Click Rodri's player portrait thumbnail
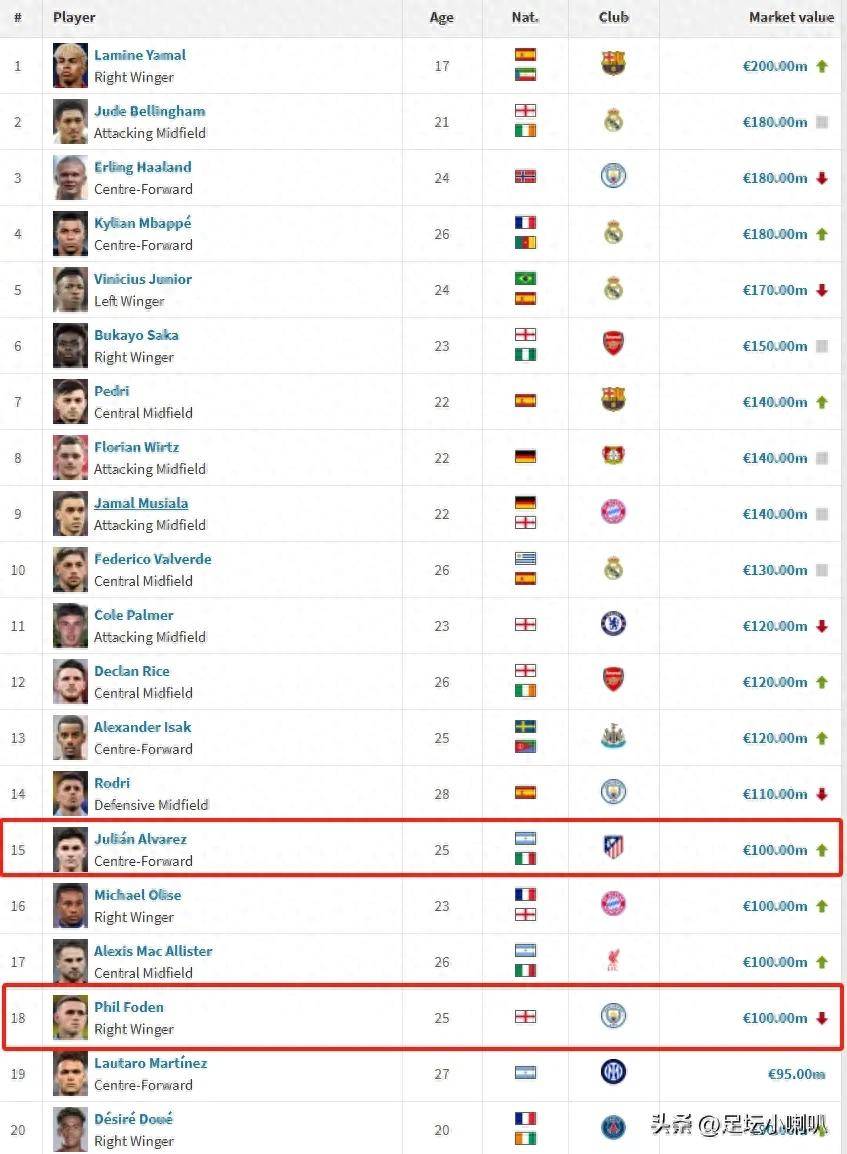Image resolution: width=847 pixels, height=1154 pixels. coord(71,793)
